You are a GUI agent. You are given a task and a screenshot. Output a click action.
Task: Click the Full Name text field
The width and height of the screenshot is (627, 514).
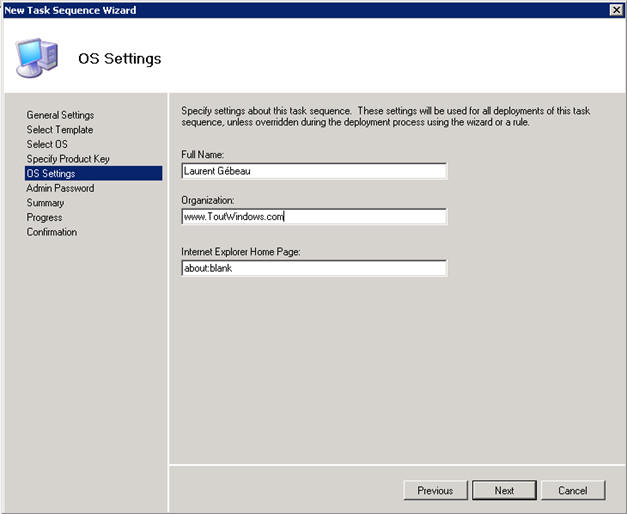314,170
